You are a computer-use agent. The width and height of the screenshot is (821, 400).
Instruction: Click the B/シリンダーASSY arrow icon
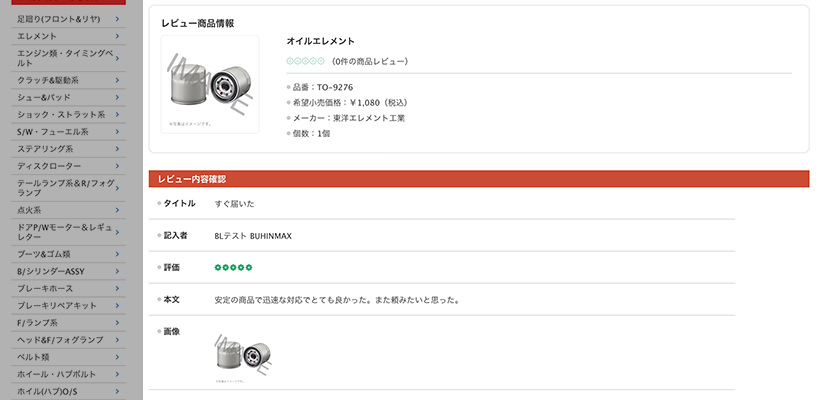117,271
